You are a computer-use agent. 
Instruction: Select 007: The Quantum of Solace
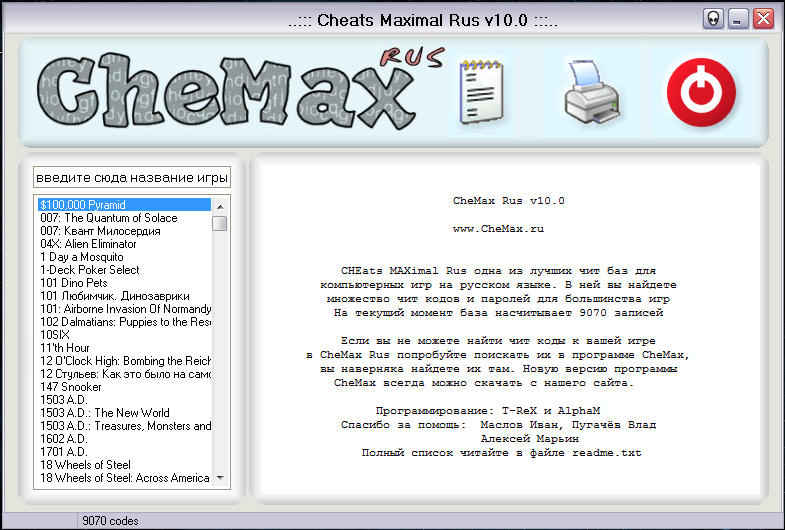click(x=109, y=218)
